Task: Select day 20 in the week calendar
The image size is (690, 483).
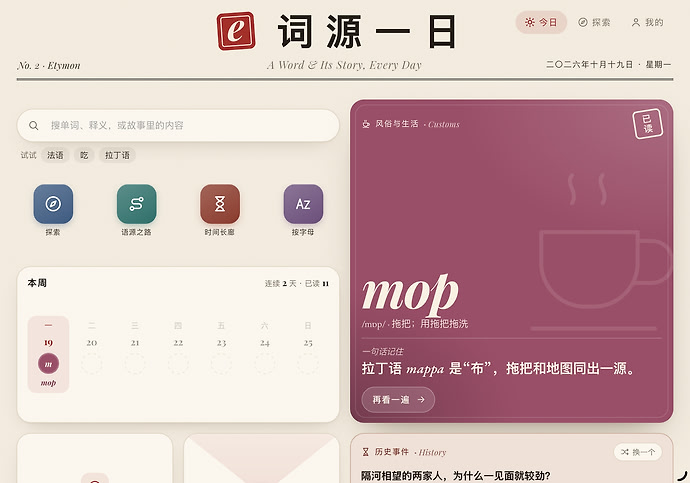Action: [92, 348]
